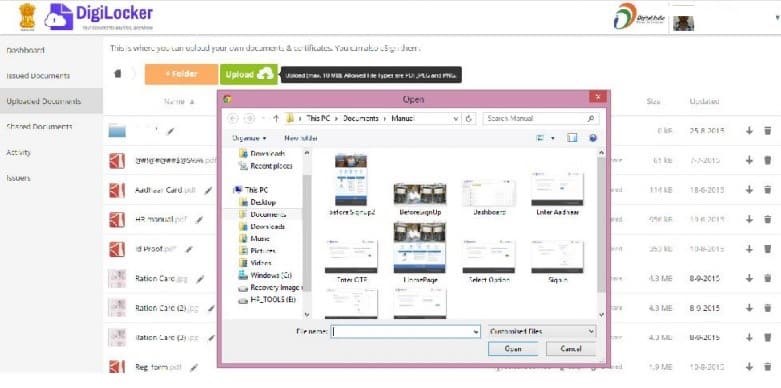Click the DigiLocker logo
Image resolution: width=781 pixels, height=388 pixels.
99,16
